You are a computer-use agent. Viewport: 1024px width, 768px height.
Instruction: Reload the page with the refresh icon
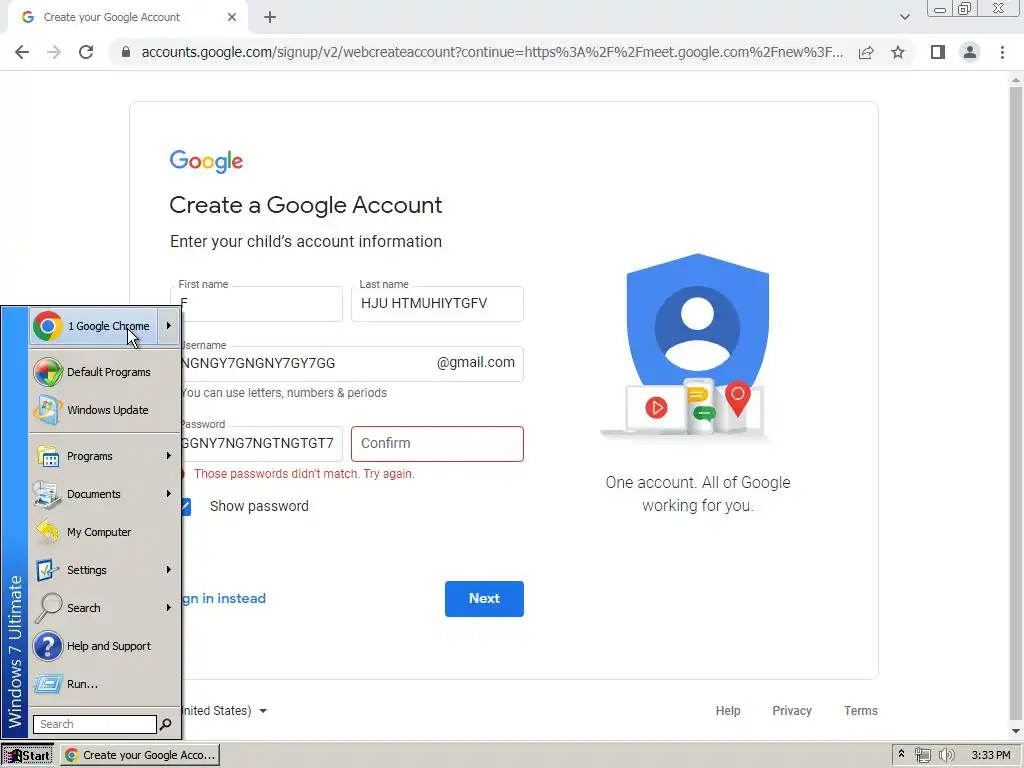click(86, 52)
